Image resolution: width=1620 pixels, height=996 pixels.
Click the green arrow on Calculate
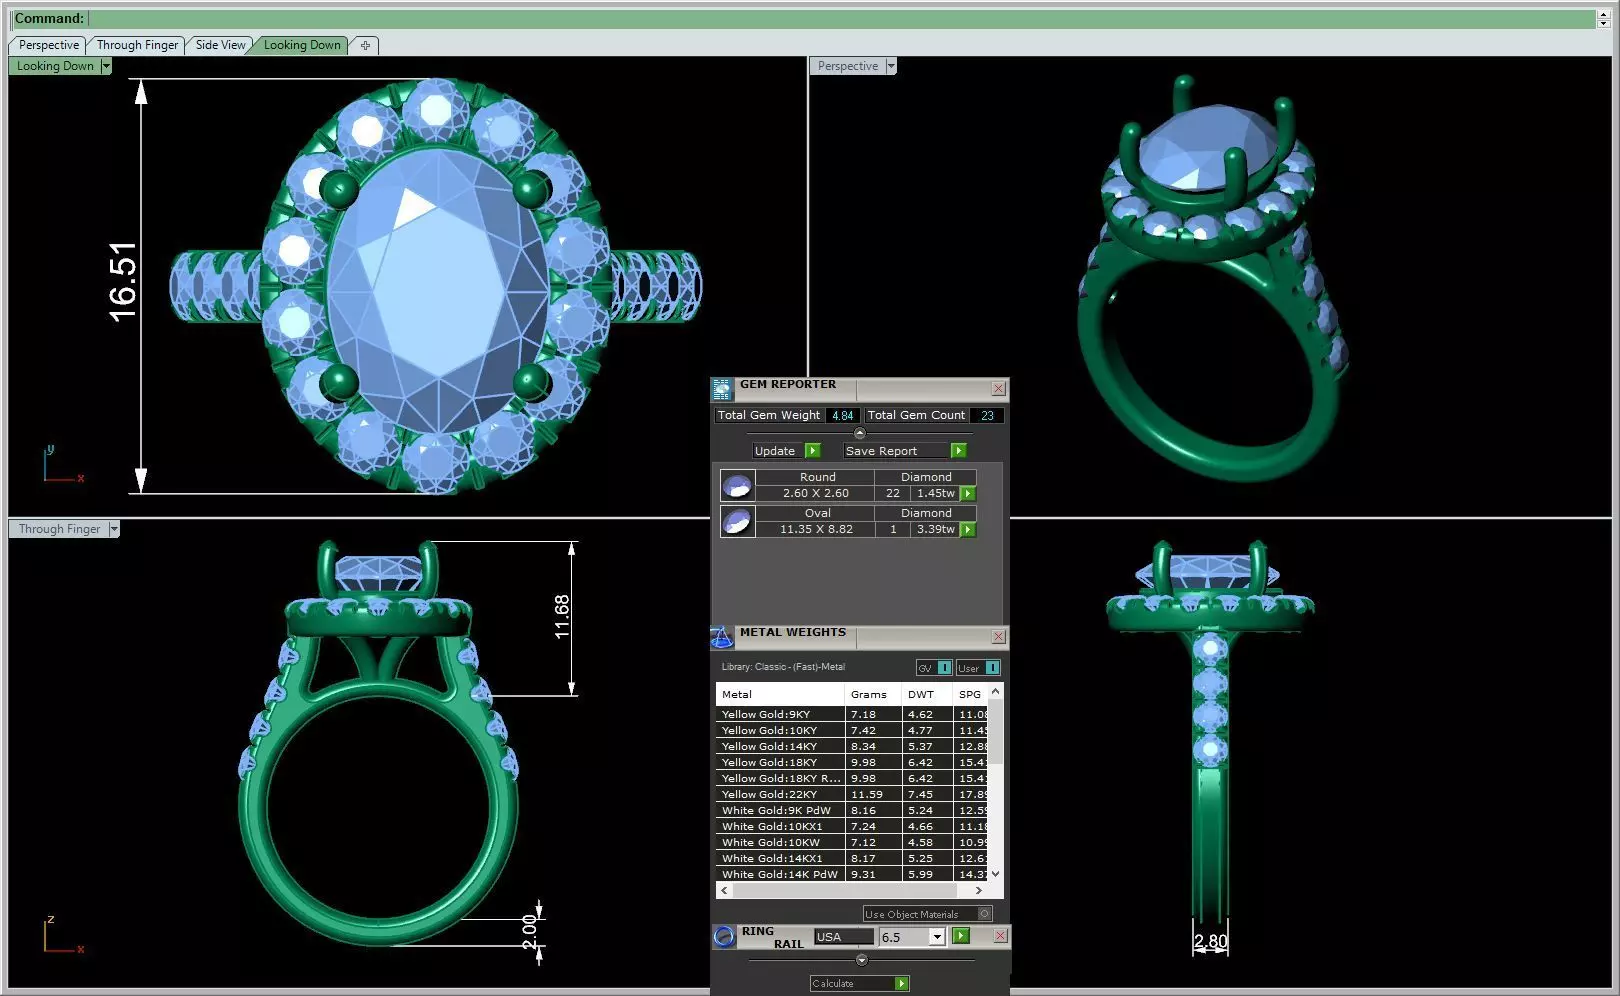[x=901, y=984]
